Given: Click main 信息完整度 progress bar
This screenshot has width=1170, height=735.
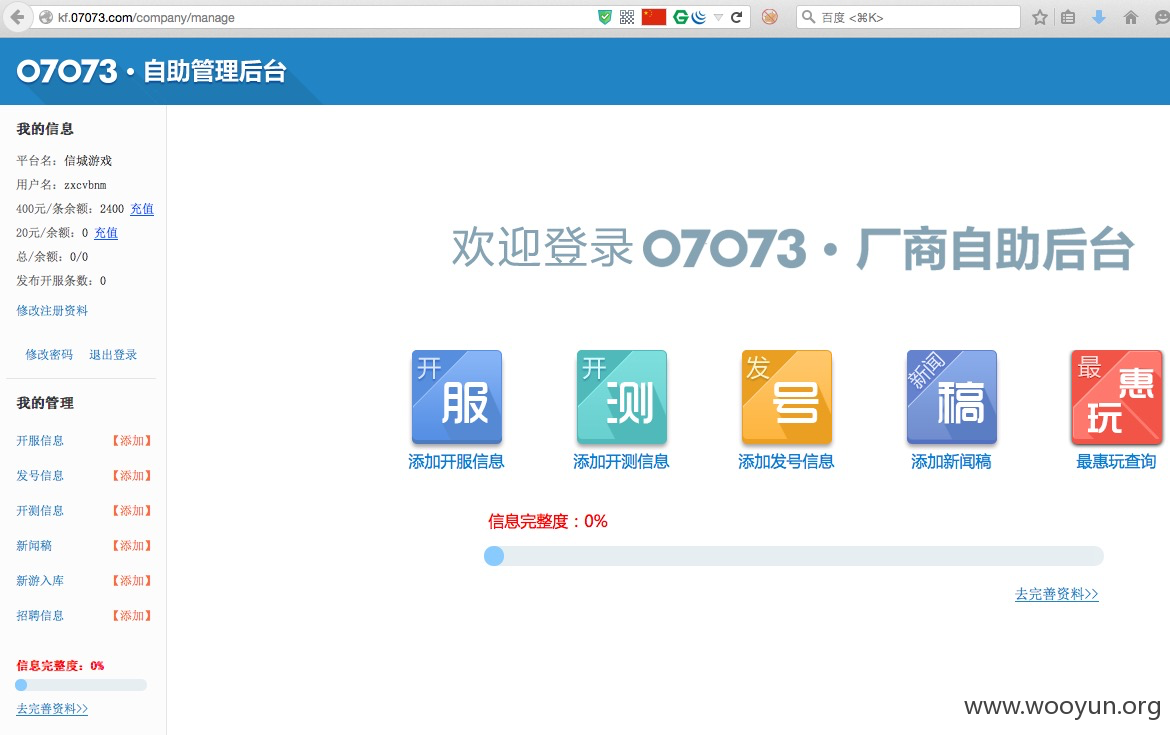Looking at the screenshot, I should click(x=794, y=556).
